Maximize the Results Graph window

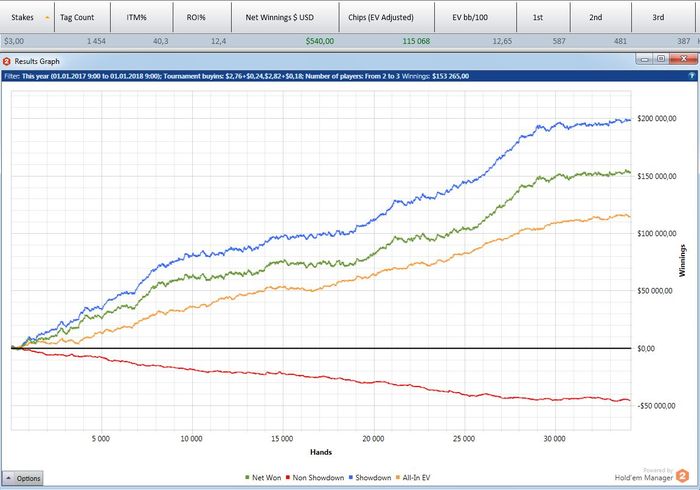point(661,59)
